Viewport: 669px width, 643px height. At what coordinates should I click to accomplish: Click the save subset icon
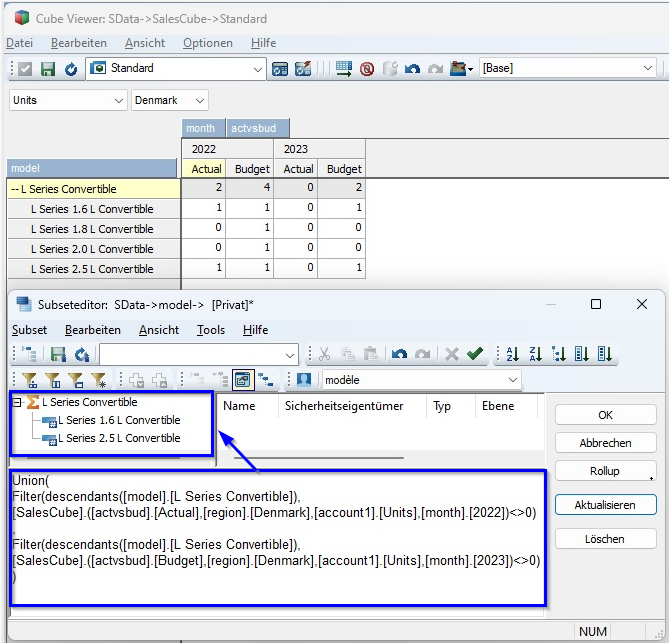tap(58, 354)
